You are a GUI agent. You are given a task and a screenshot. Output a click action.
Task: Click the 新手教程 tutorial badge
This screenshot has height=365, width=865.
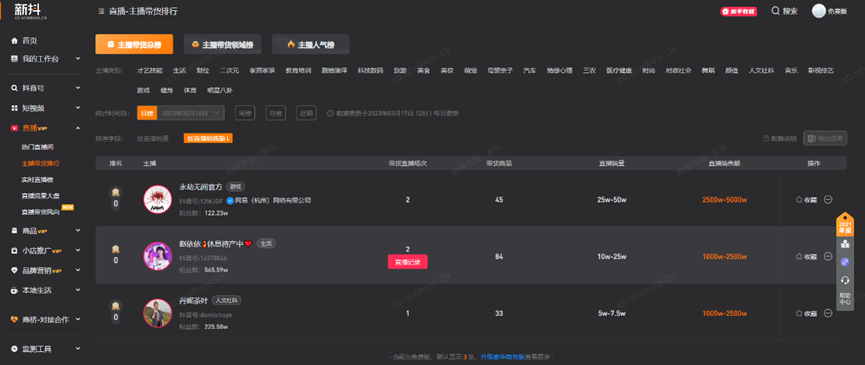(x=738, y=12)
